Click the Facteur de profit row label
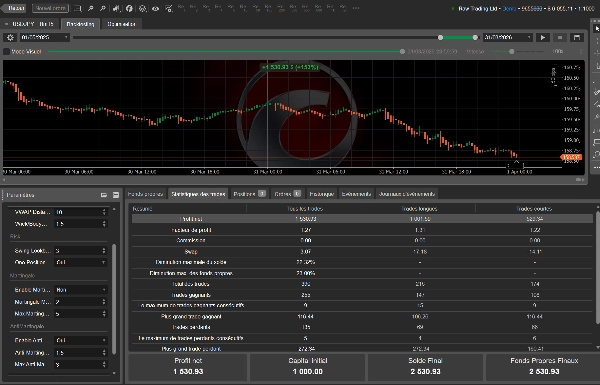 click(191, 230)
